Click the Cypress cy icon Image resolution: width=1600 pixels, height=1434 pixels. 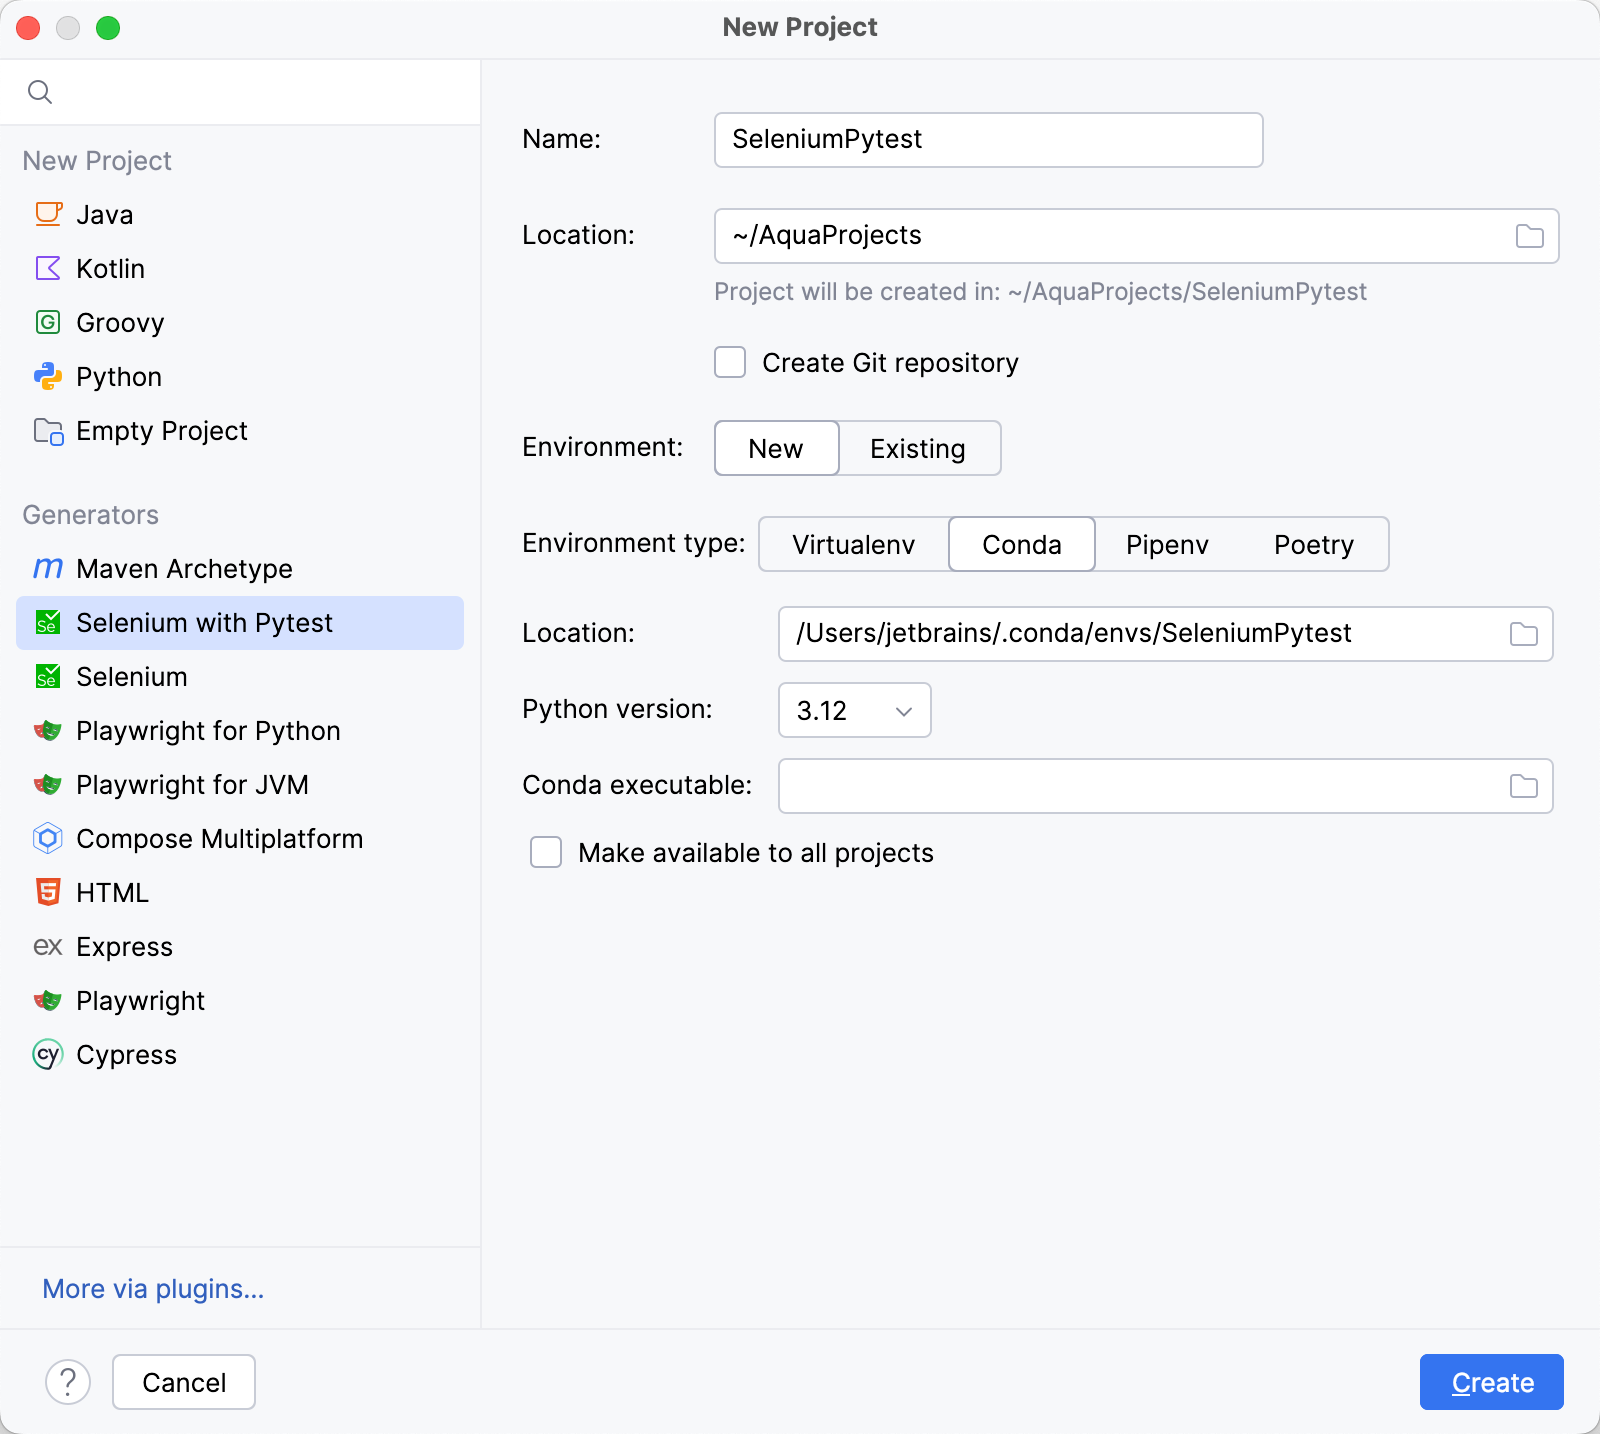point(48,1054)
